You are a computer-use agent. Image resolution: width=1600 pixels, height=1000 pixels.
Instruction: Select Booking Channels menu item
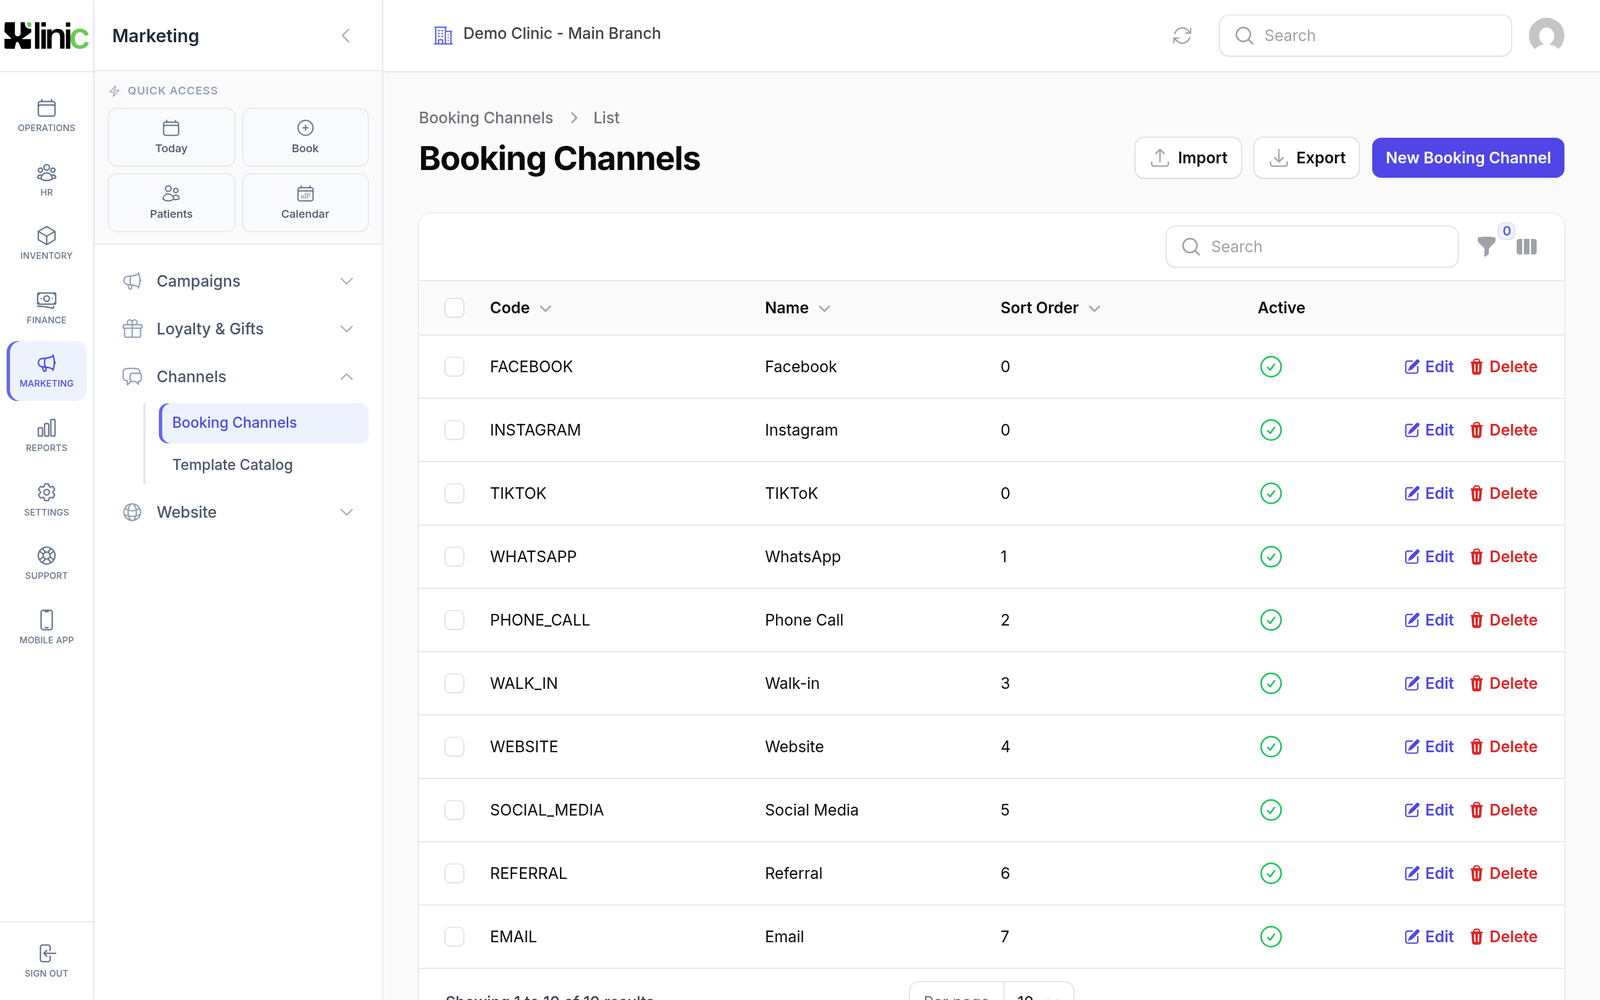tap(264, 423)
